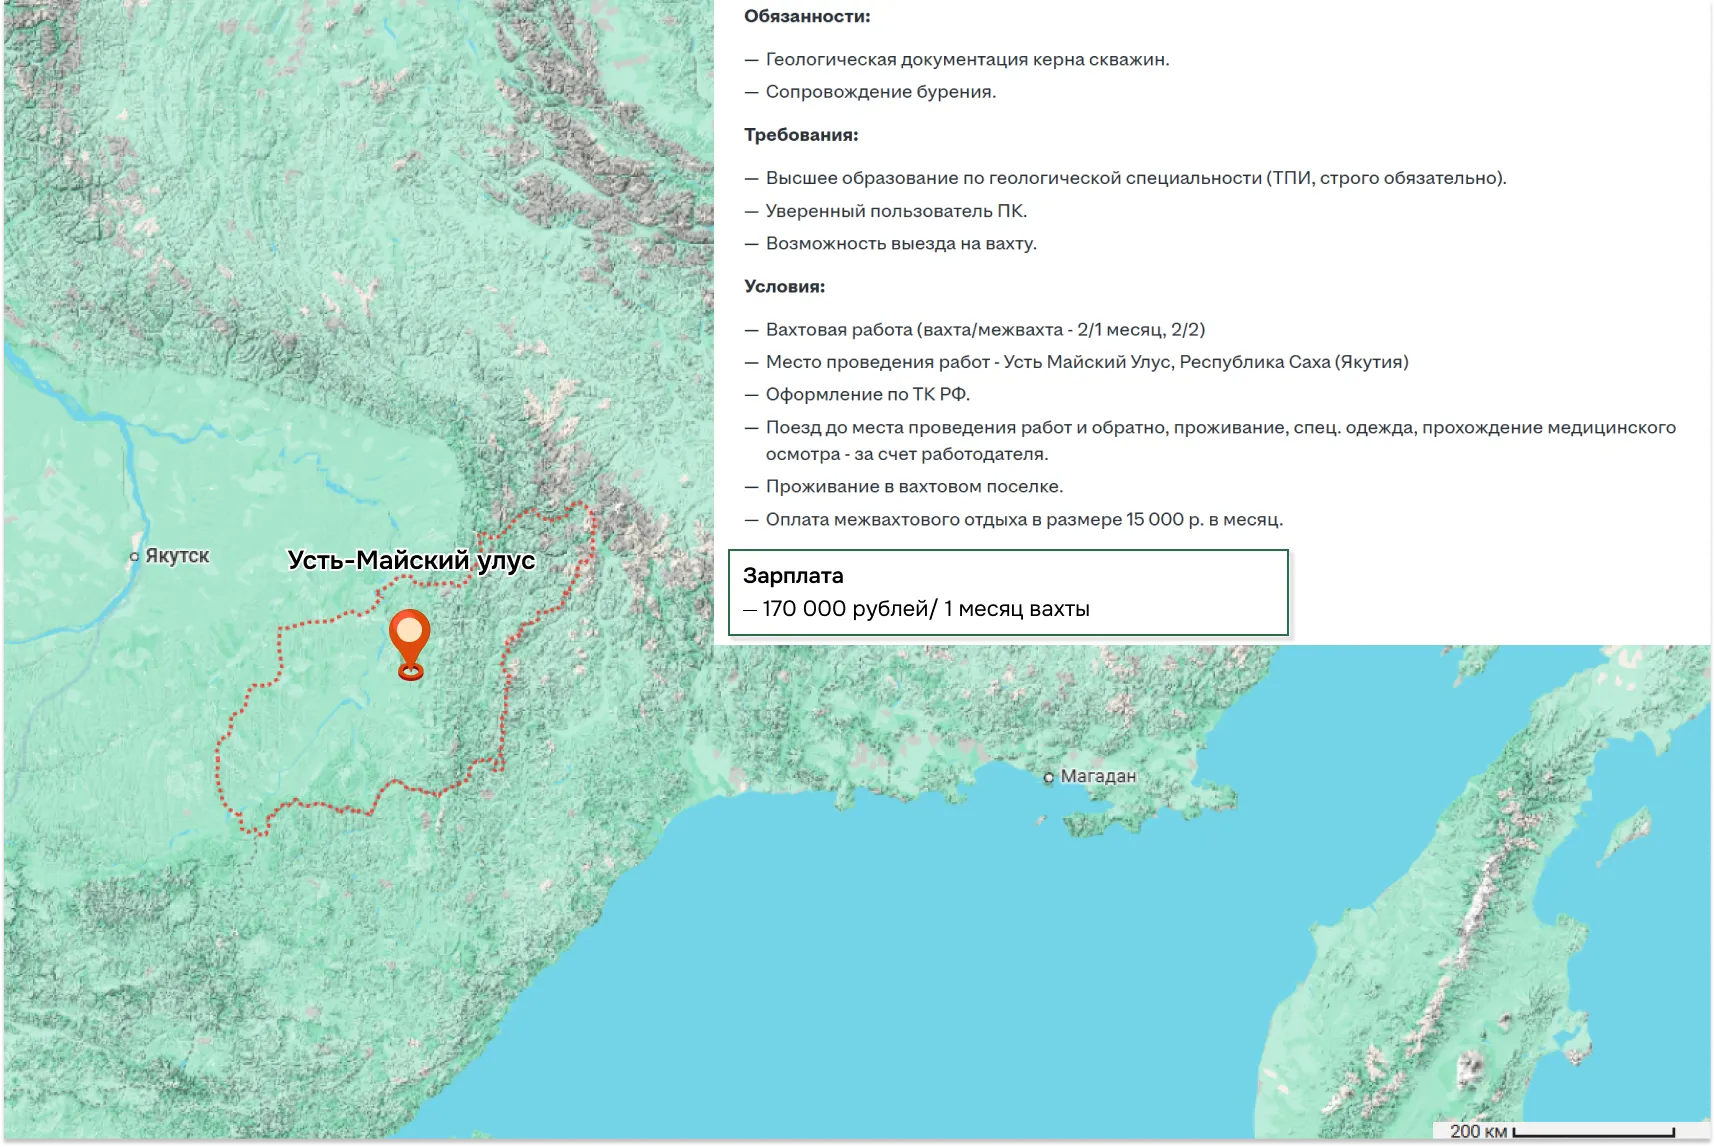Viewport: 1715px width, 1147px height.
Task: Select the Высшее образование requirement line
Action: (x=1135, y=178)
